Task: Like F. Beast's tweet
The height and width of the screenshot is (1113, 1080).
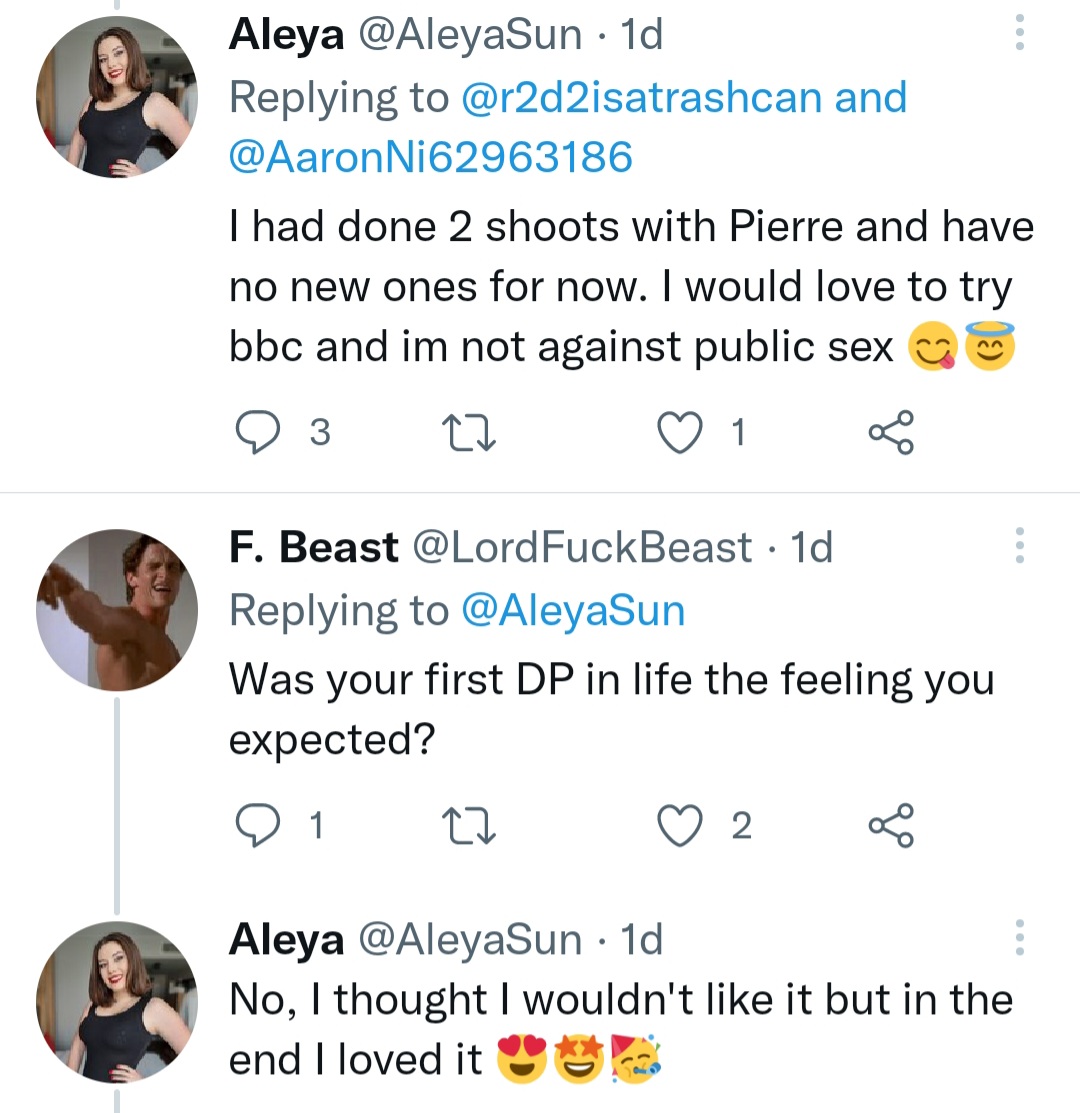Action: [680, 825]
